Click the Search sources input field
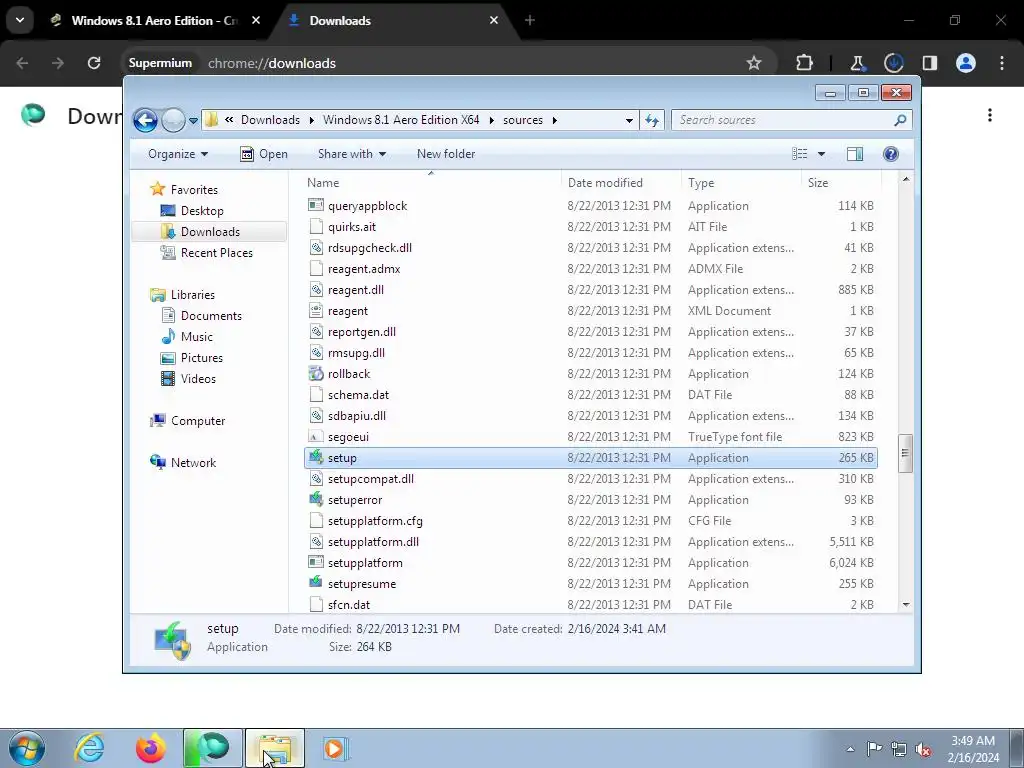Viewport: 1024px width, 768px height. [782, 120]
